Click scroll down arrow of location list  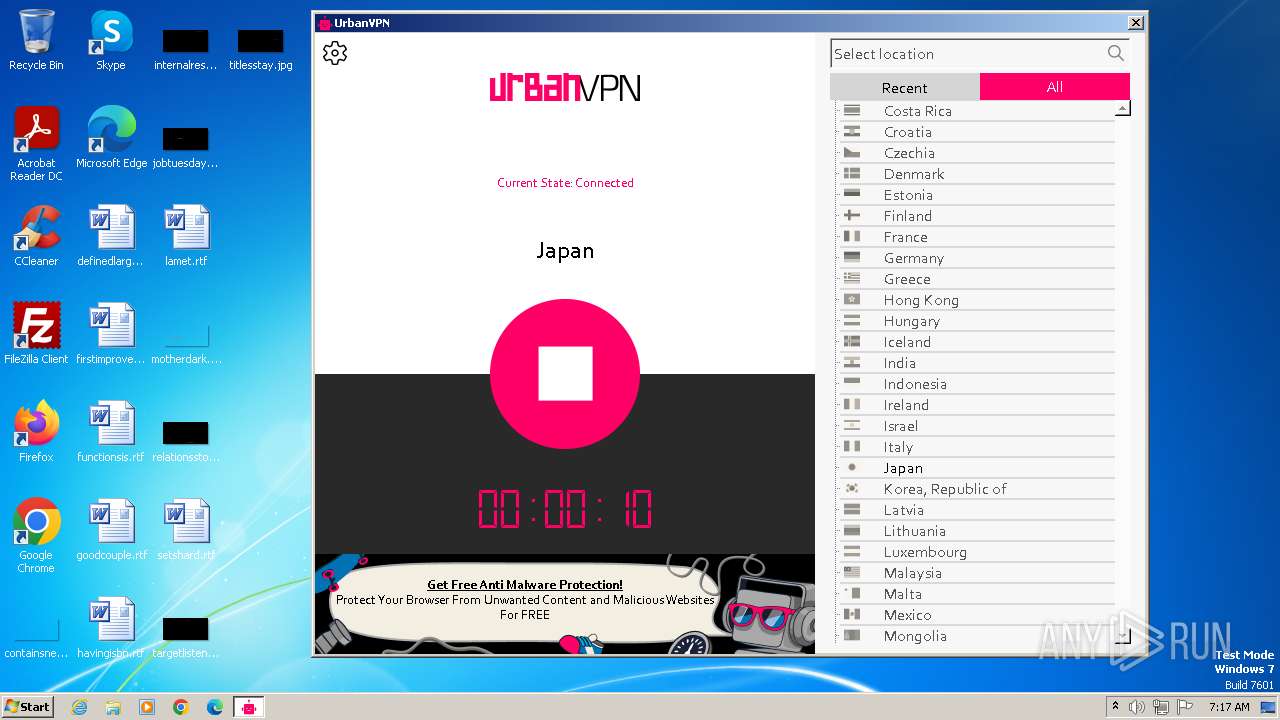click(1123, 636)
